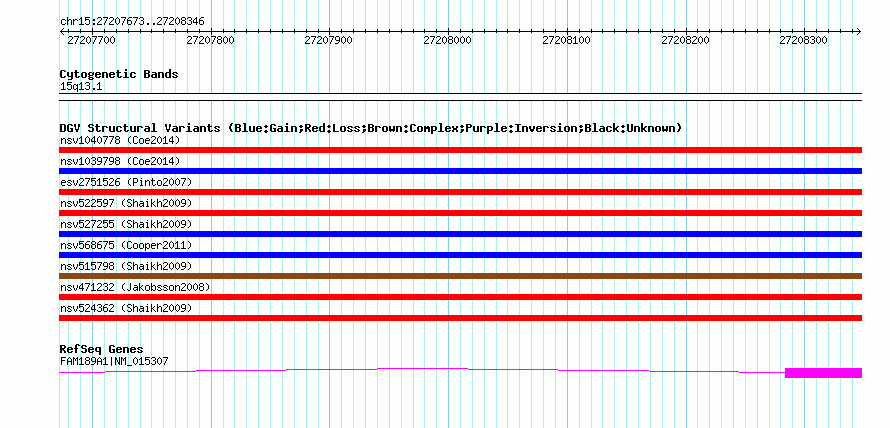Open variant esv2751526 (Pinto2007) label
The height and width of the screenshot is (428, 890).
[x=126, y=182]
